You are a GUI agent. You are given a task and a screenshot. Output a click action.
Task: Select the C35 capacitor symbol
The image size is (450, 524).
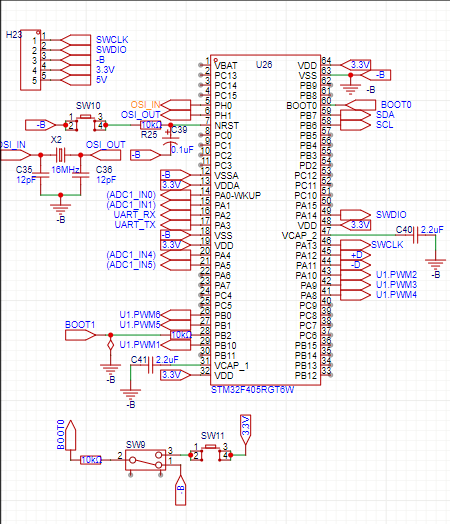(40, 175)
